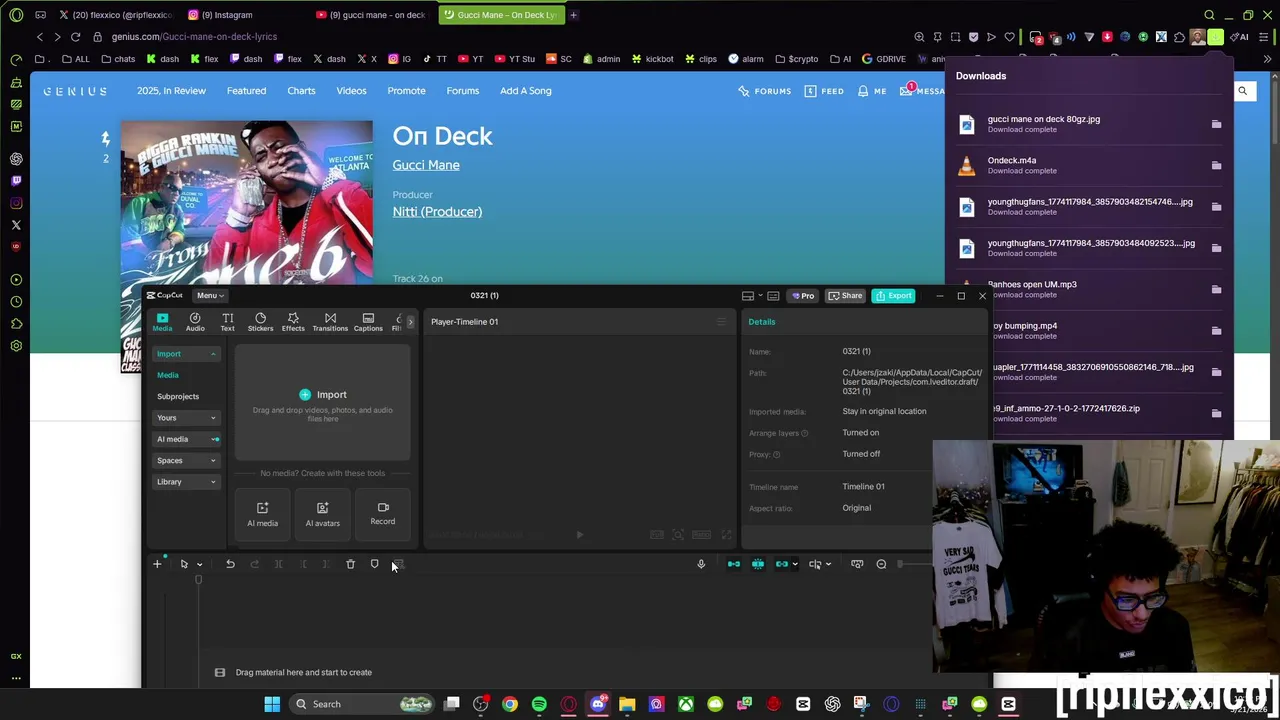The height and width of the screenshot is (720, 1280).
Task: Expand the AI media section
Action: click(186, 439)
